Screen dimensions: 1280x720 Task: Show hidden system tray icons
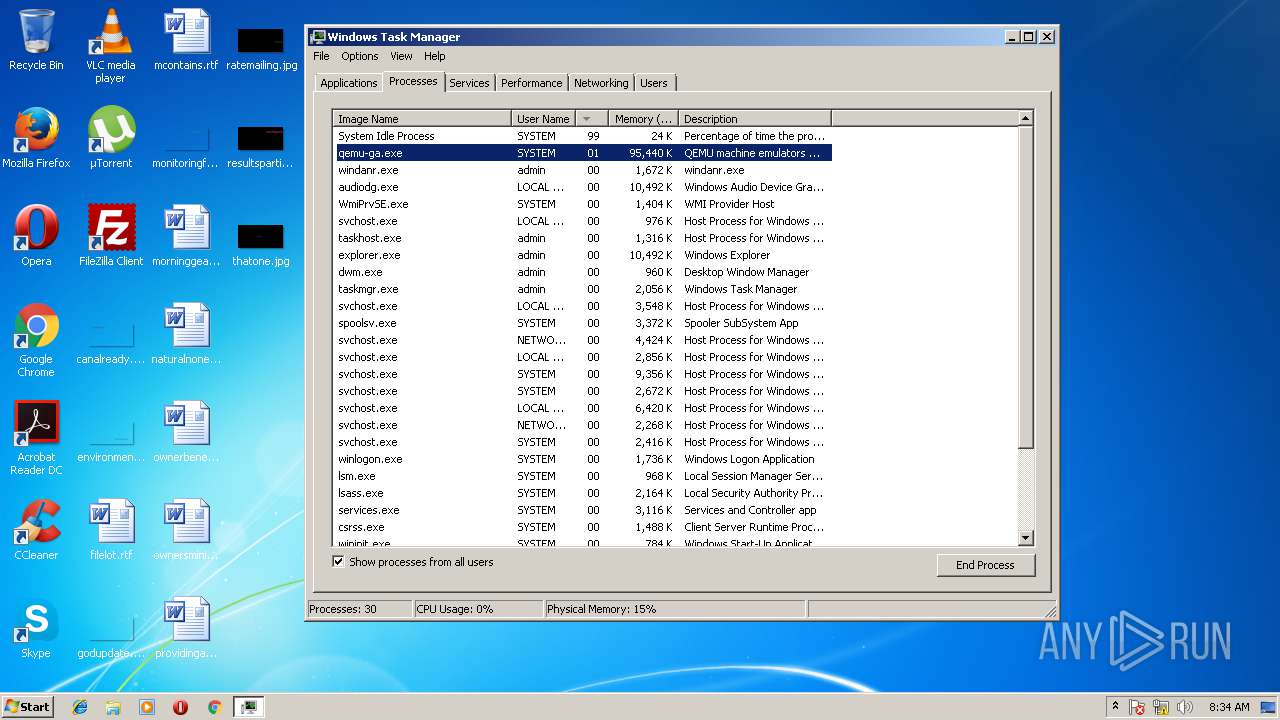click(1115, 707)
